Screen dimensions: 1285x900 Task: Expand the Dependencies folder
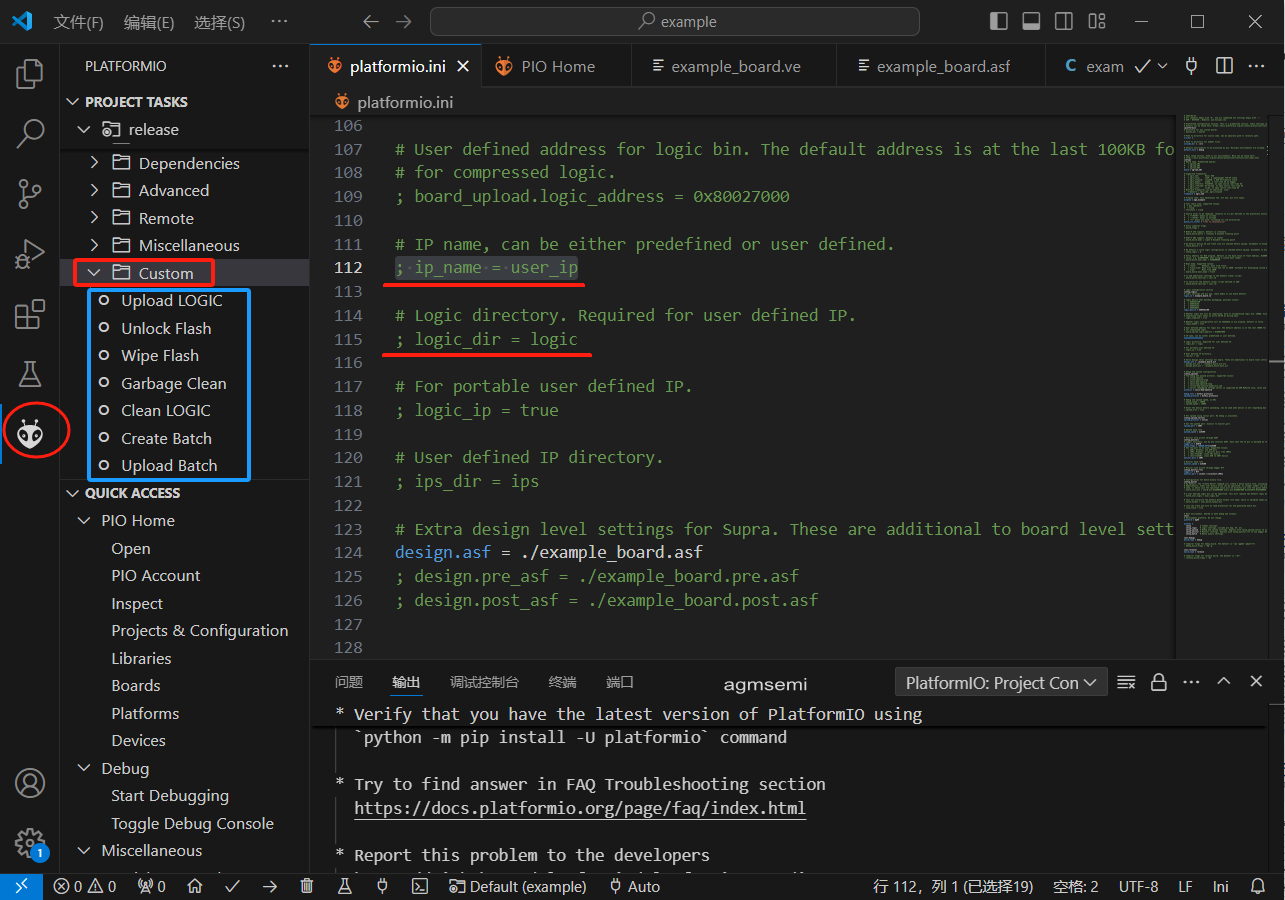click(x=95, y=163)
